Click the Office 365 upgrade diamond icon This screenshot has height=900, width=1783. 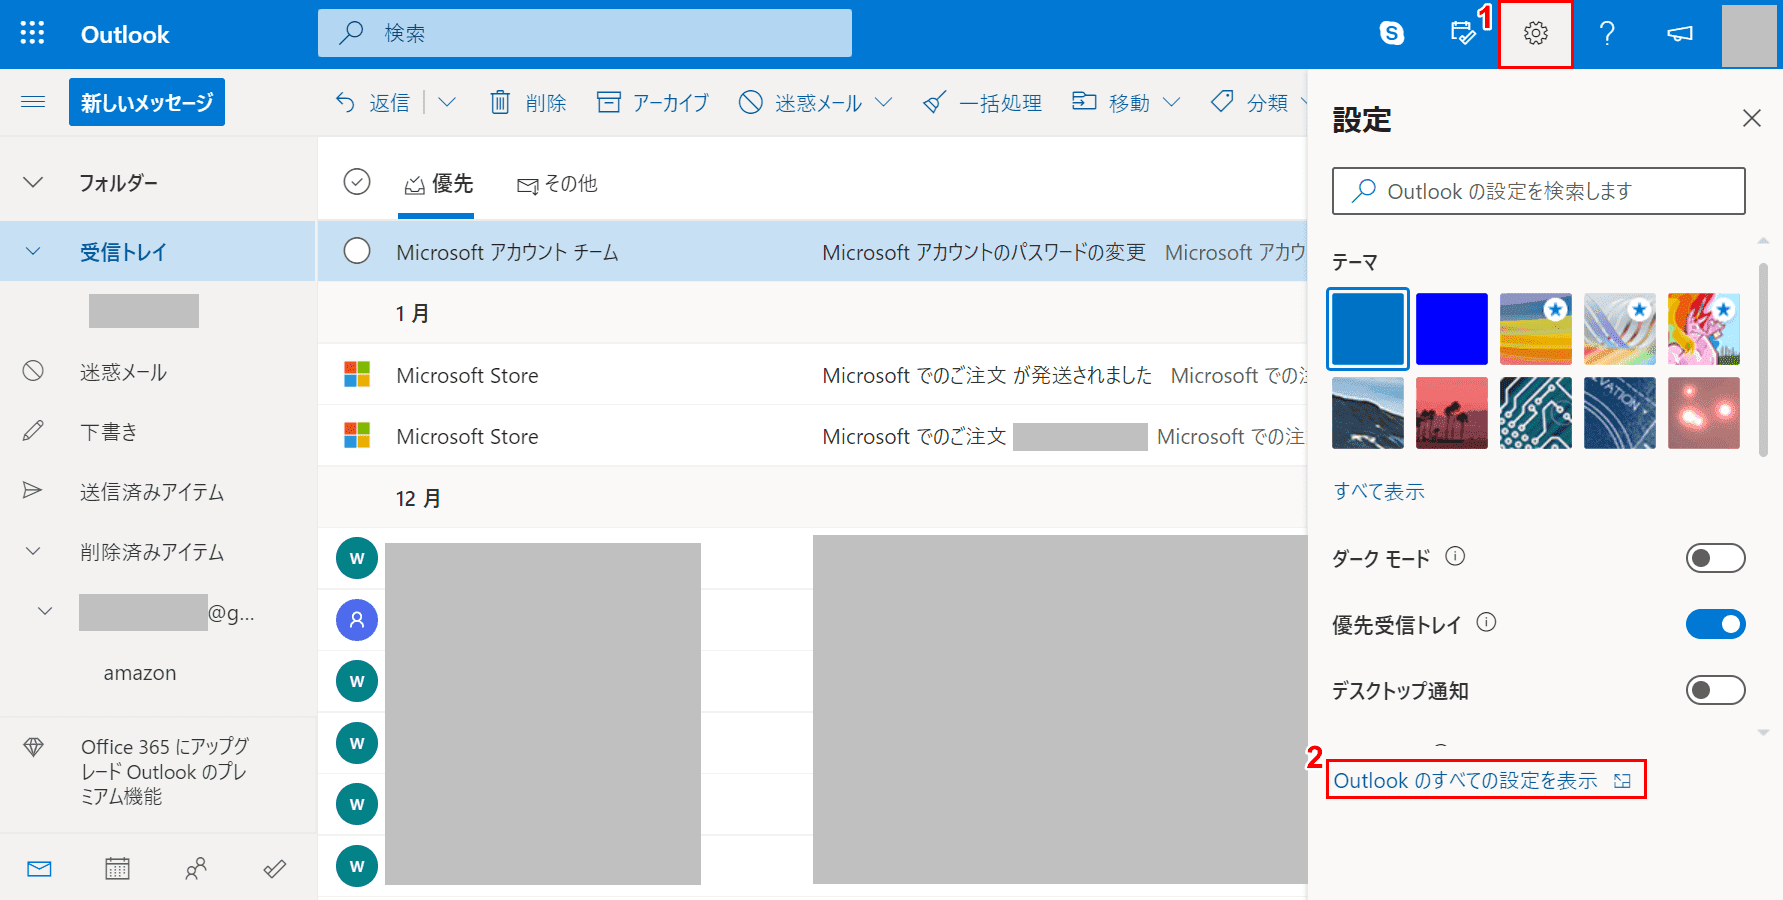33,747
